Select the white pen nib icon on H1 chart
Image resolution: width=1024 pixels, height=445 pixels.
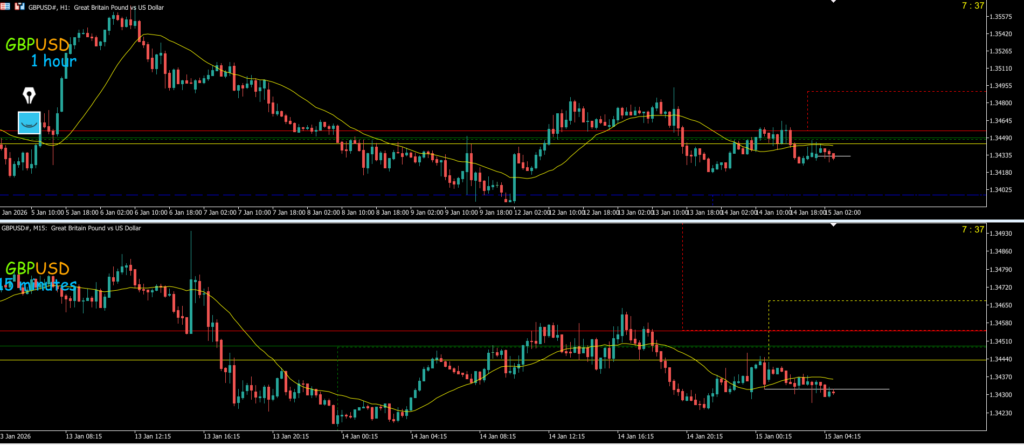29,96
